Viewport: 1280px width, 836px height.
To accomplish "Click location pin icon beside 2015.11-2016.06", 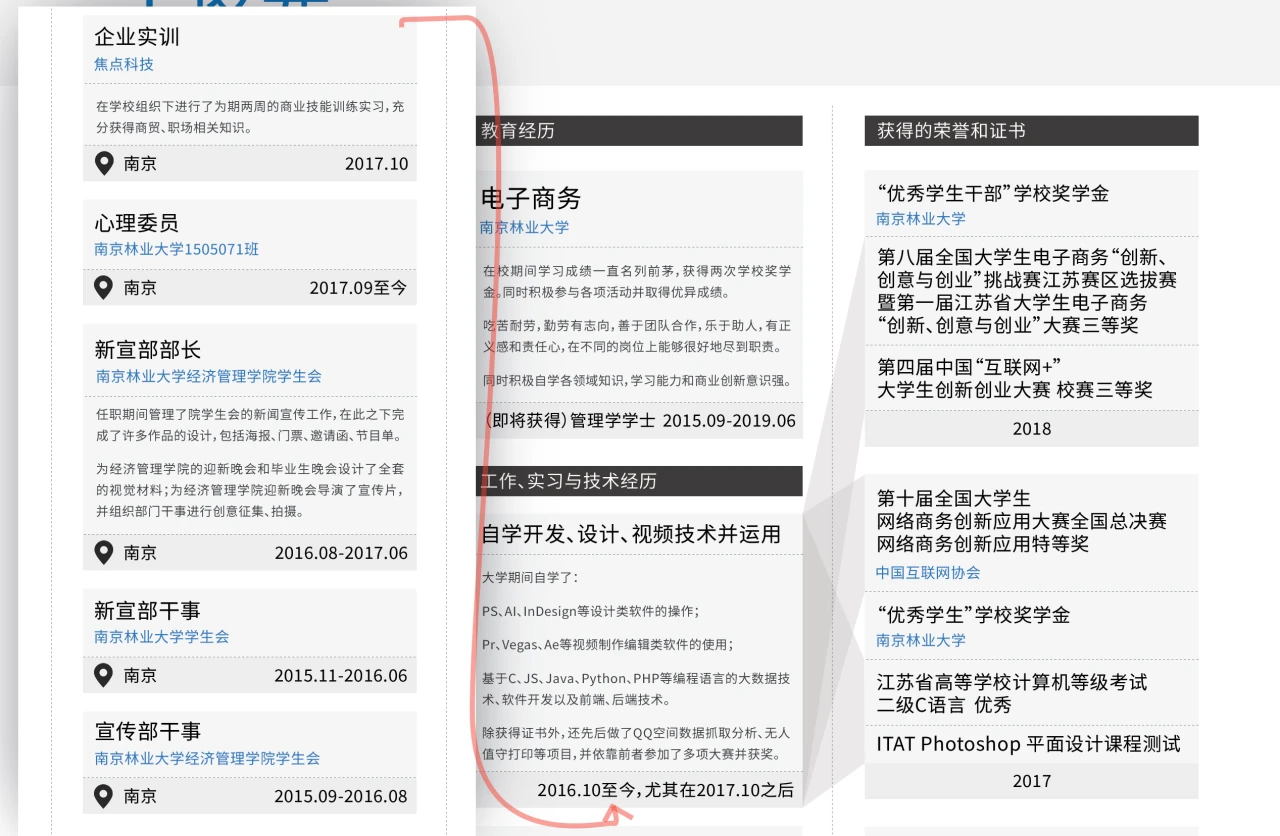I will click(104, 675).
